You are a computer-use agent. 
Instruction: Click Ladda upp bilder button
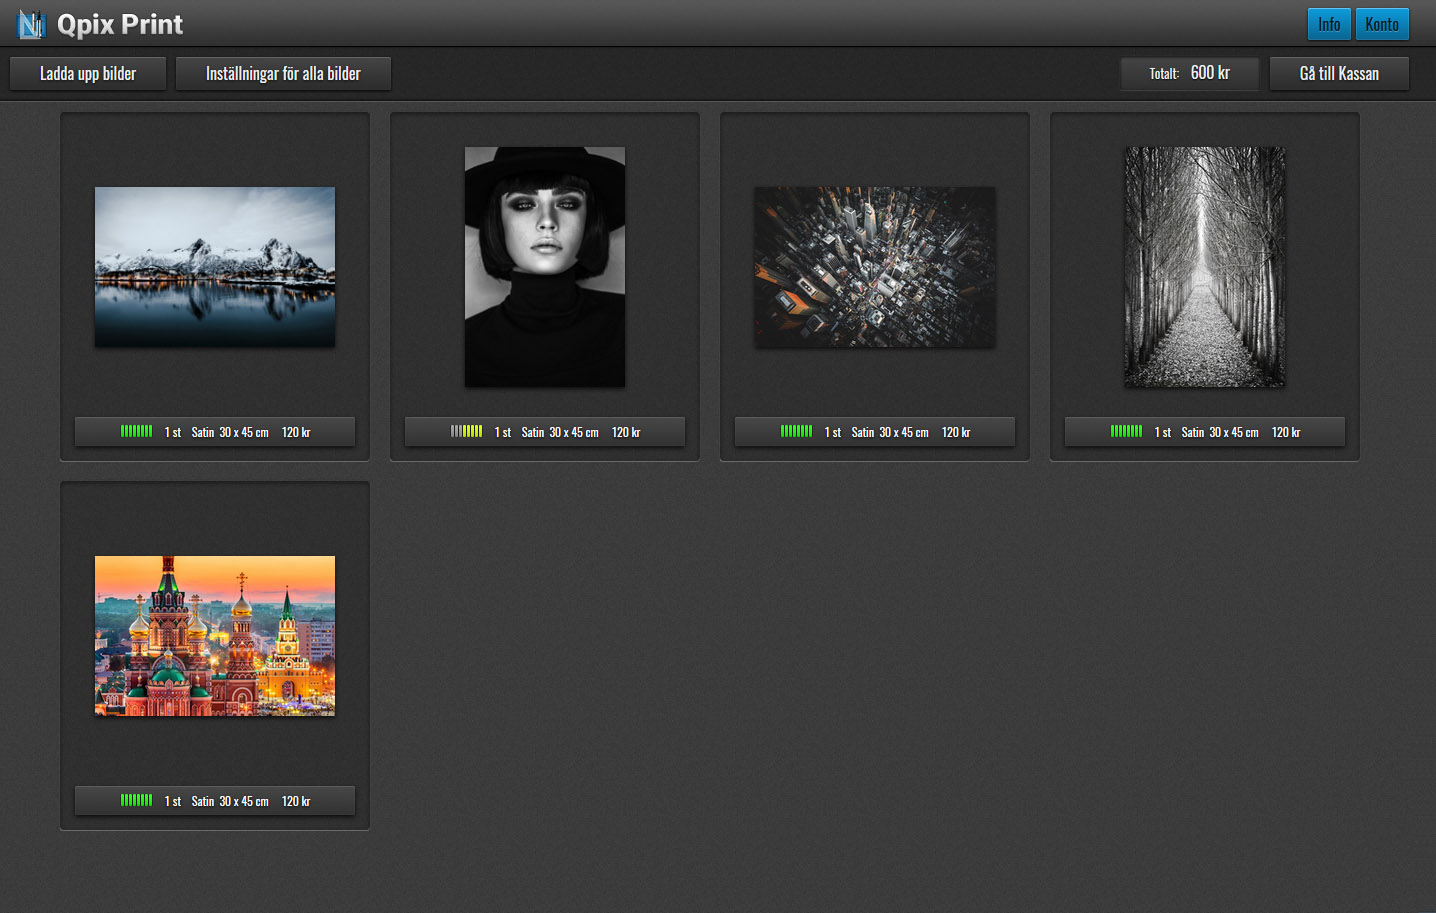coord(88,73)
